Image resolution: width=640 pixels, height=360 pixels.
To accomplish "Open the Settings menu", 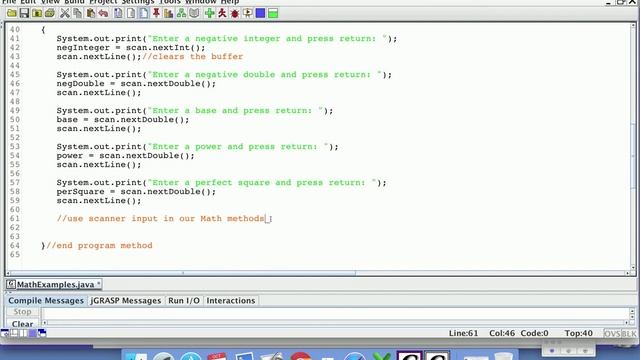I will pos(138,2).
